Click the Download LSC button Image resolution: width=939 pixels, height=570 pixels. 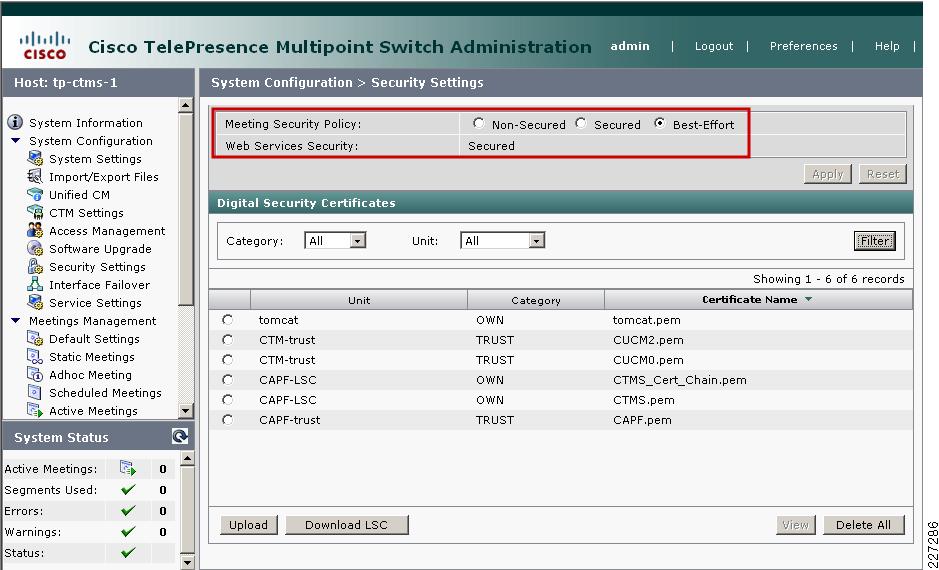point(347,525)
